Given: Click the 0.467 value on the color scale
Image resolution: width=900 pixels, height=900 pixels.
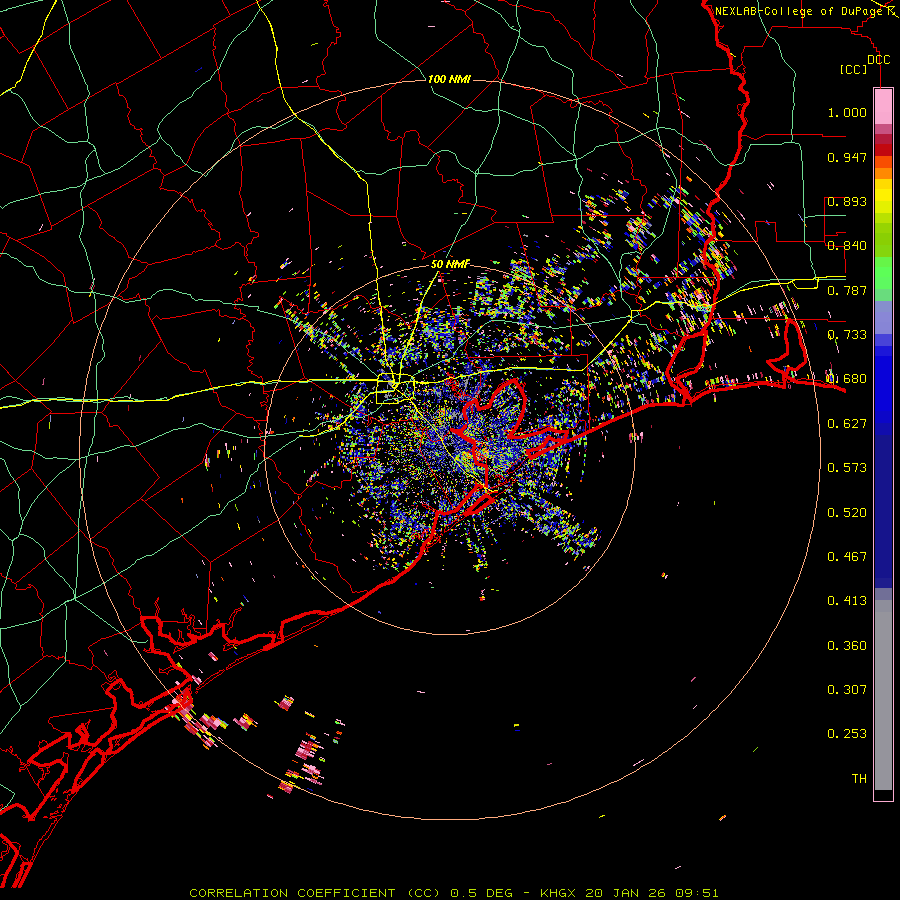Looking at the screenshot, I should tap(847, 557).
